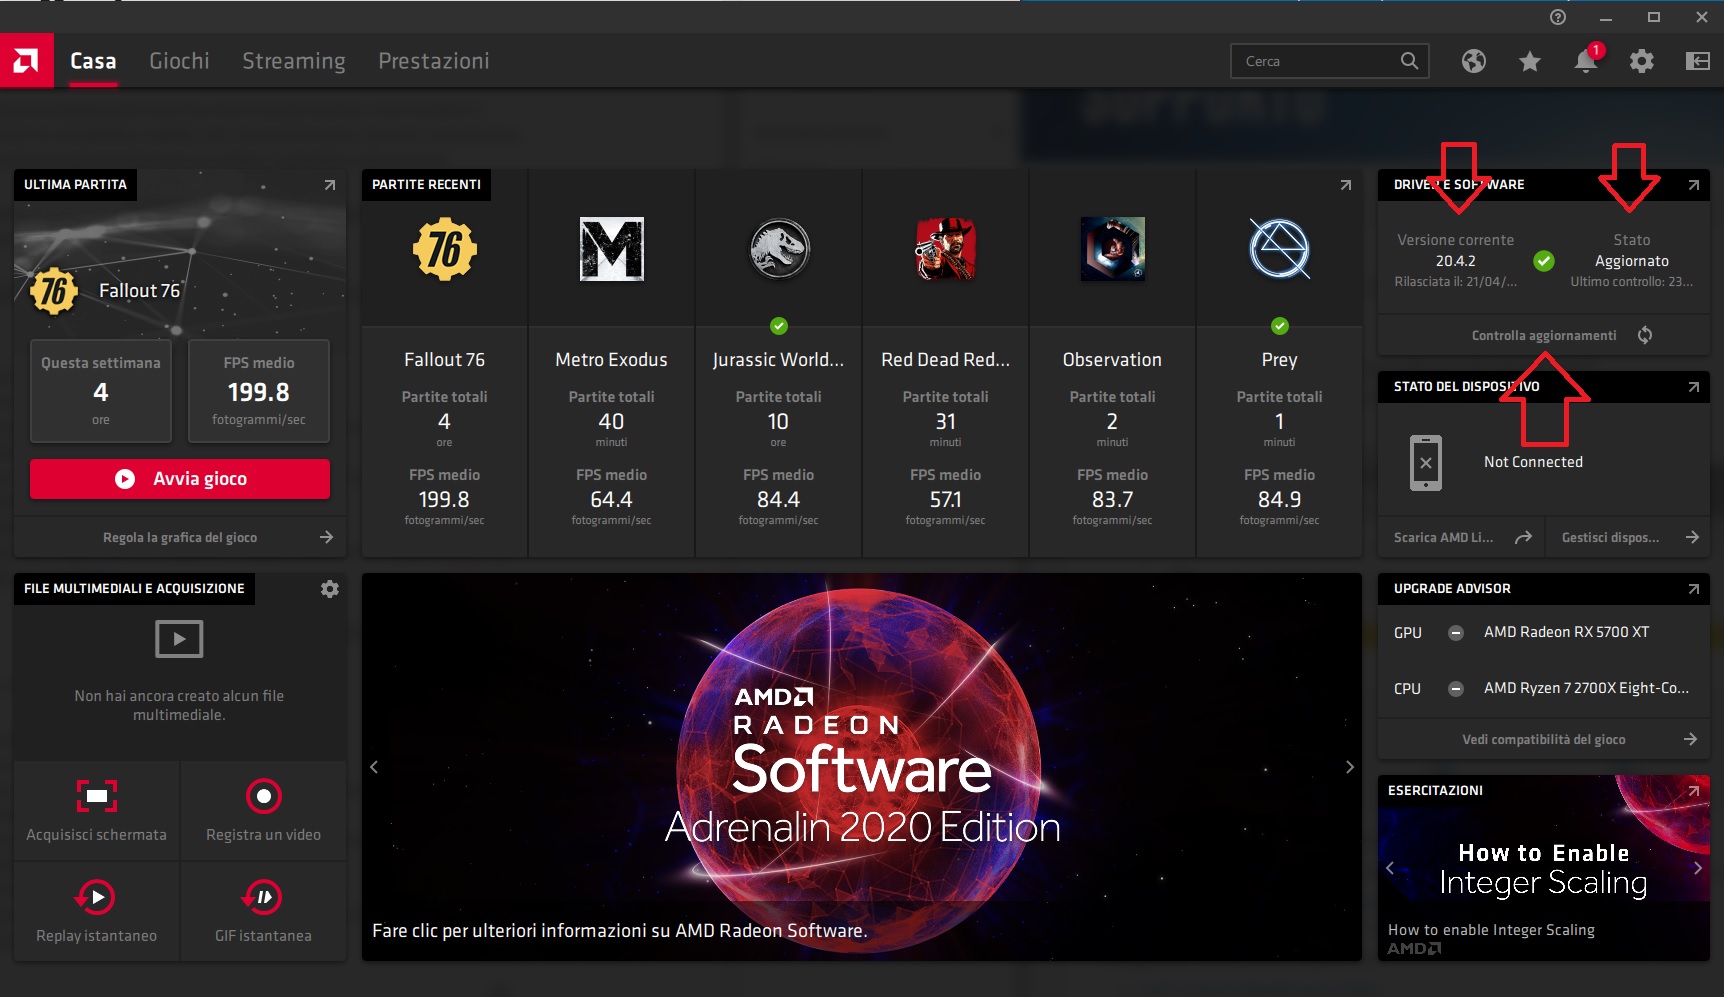Viewport: 1724px width, 997px height.
Task: Click Registra un video record icon
Action: point(264,796)
